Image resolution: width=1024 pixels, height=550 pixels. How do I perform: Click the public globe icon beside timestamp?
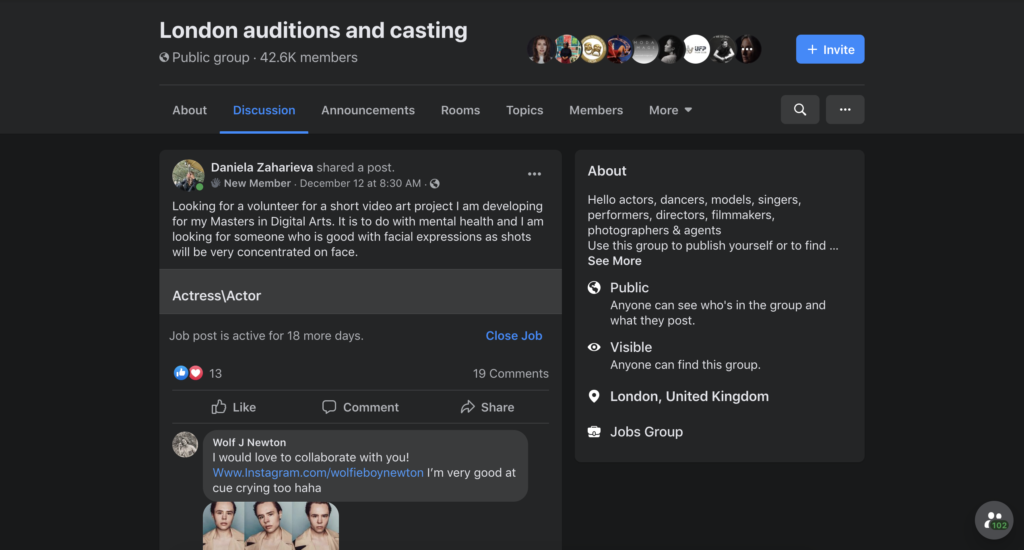[435, 184]
